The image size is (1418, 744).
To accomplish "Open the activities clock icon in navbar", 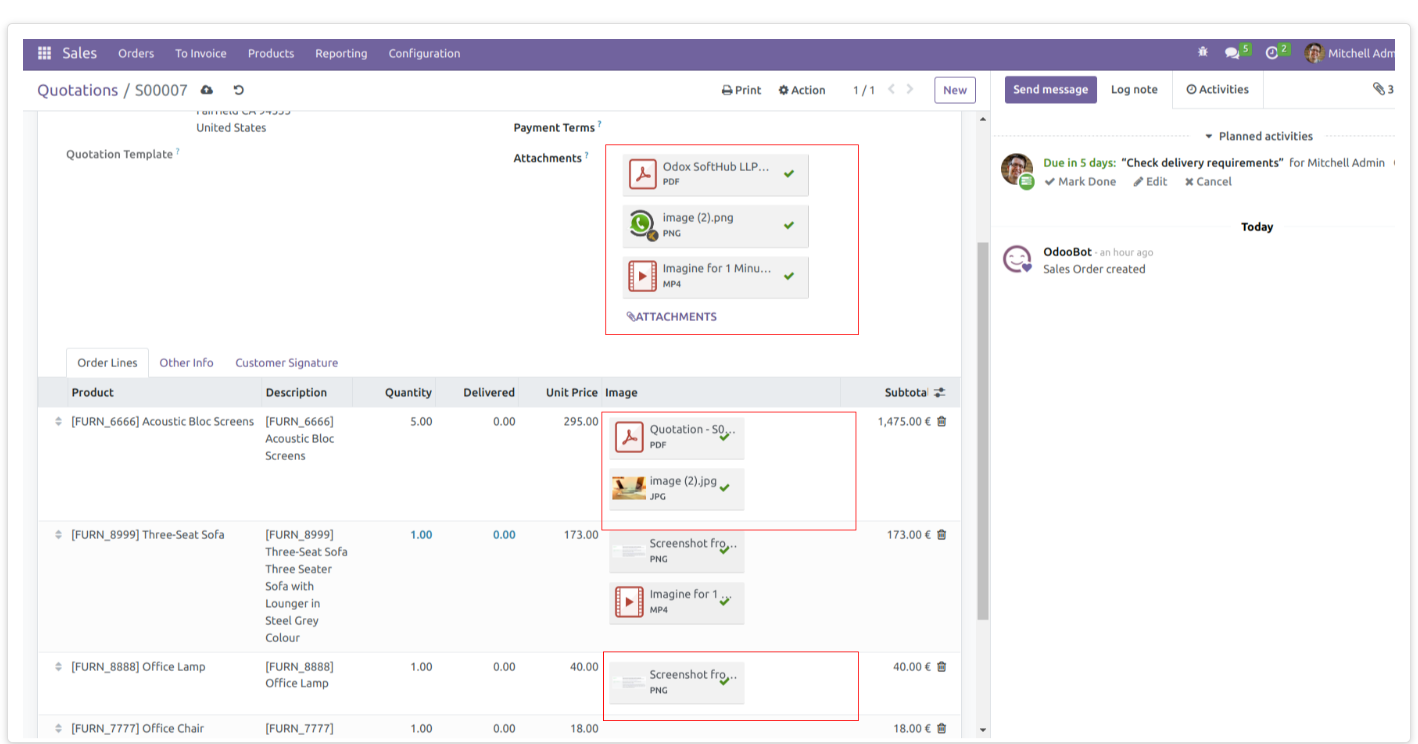I will point(1272,53).
